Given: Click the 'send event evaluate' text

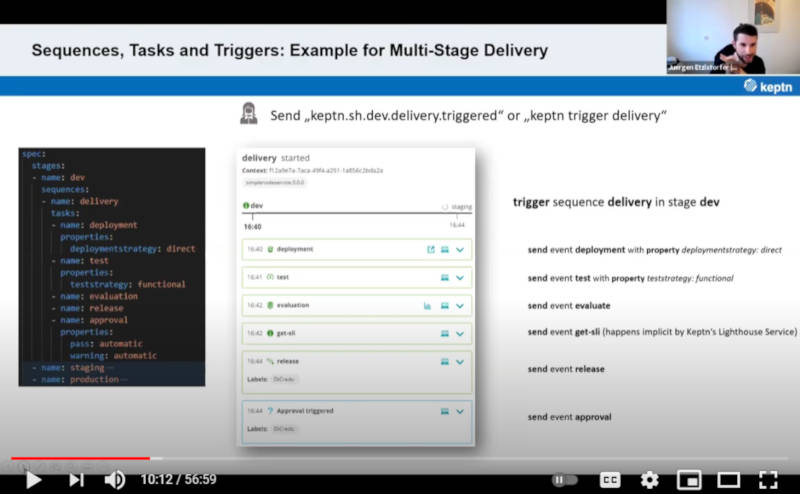Looking at the screenshot, I should 569,306.
